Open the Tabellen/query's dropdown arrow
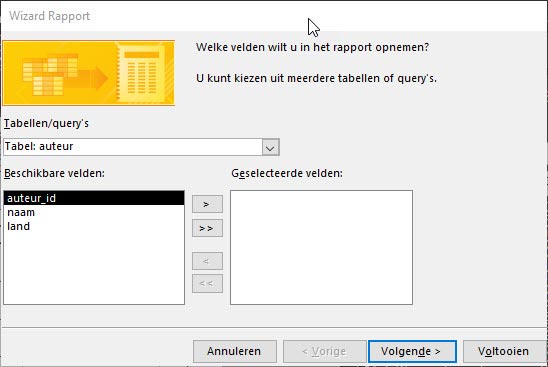548x367 pixels. coord(270,147)
